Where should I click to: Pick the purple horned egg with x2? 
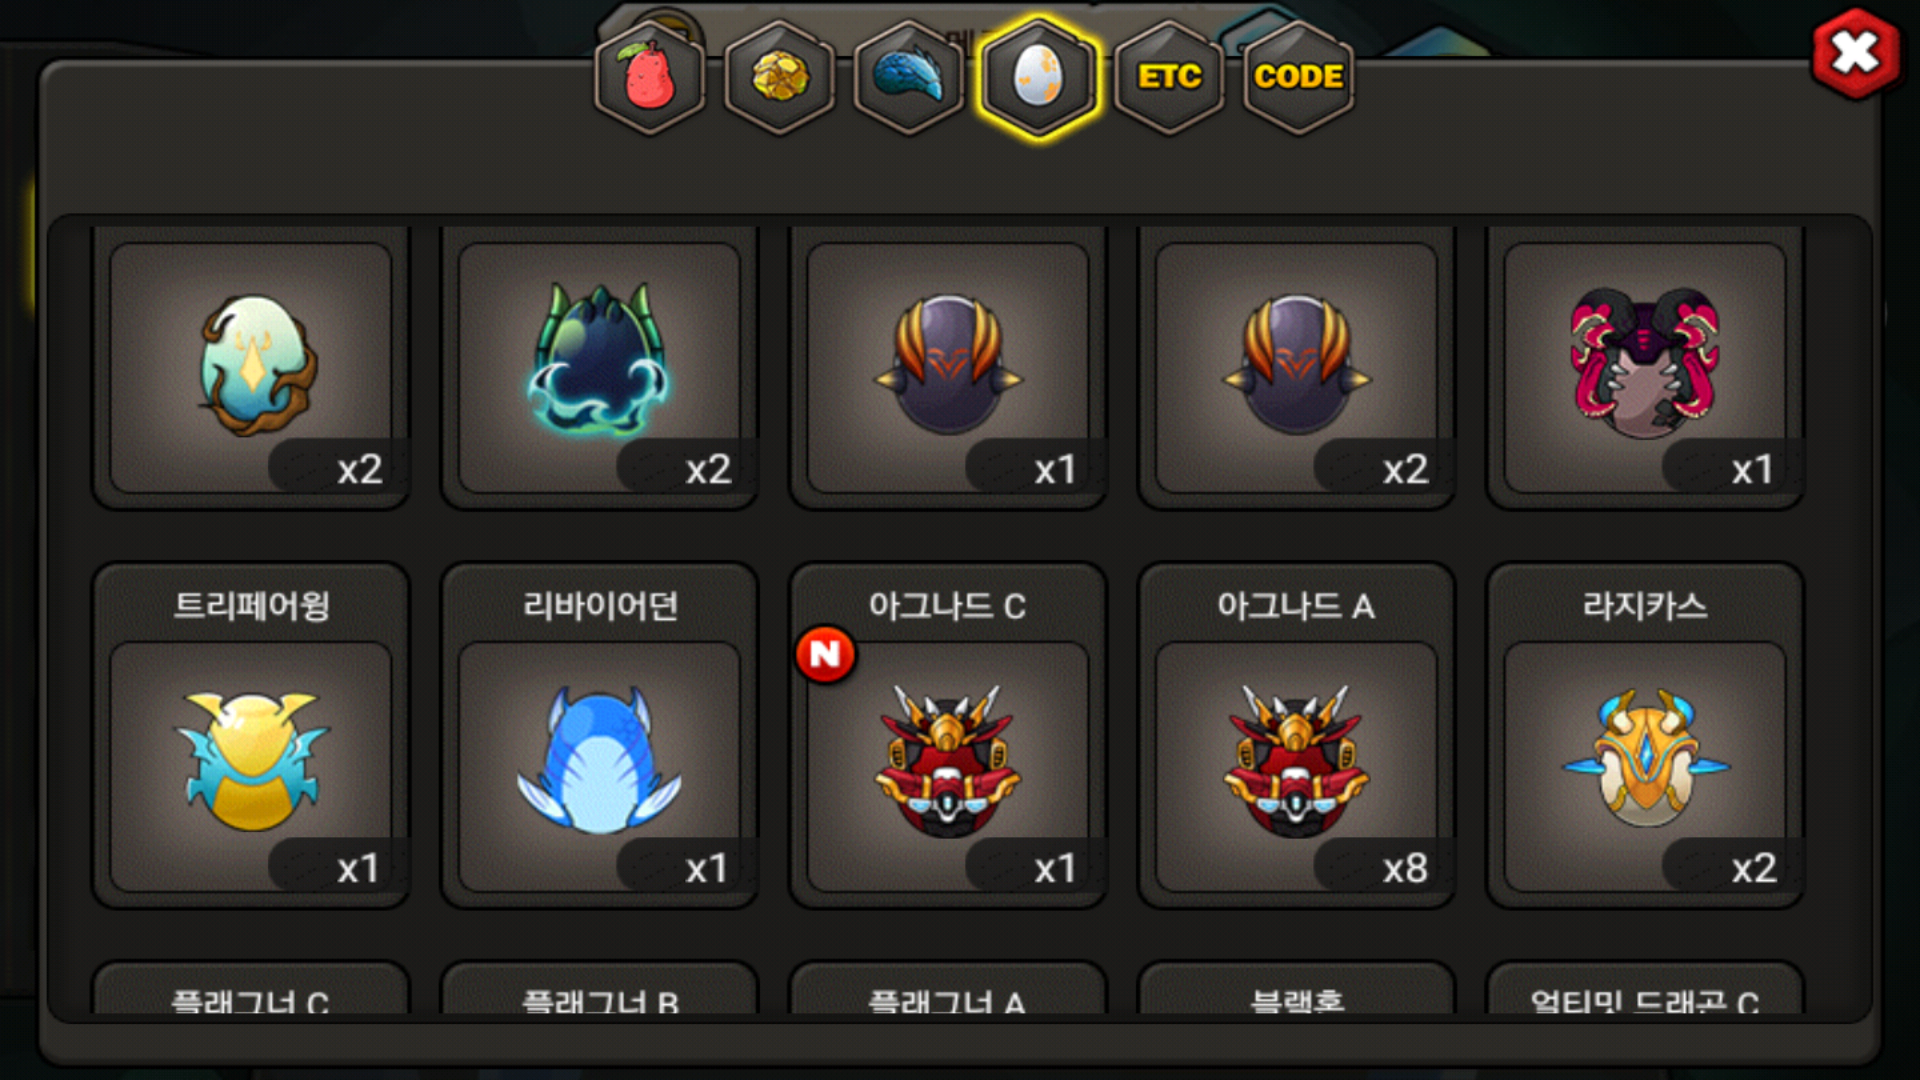[1296, 367]
